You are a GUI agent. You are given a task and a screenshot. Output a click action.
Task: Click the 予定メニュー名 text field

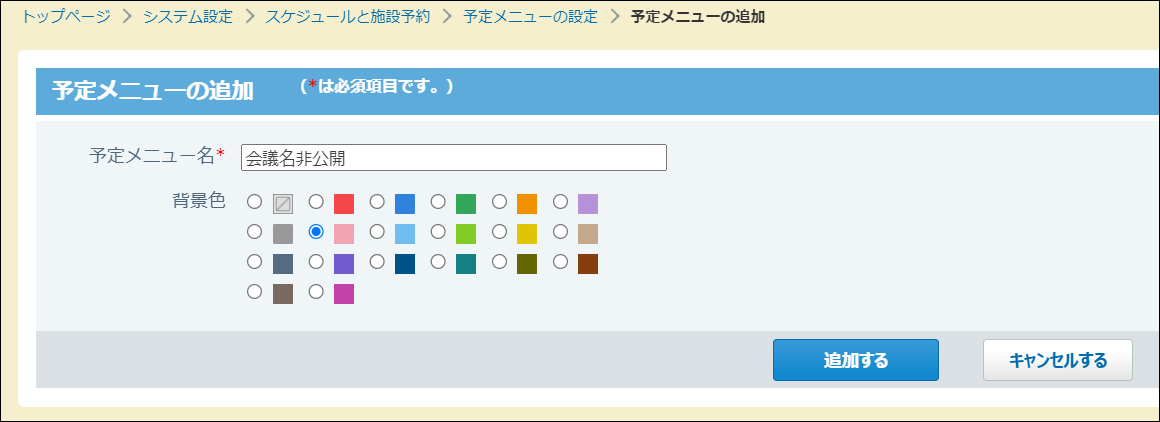click(x=453, y=157)
